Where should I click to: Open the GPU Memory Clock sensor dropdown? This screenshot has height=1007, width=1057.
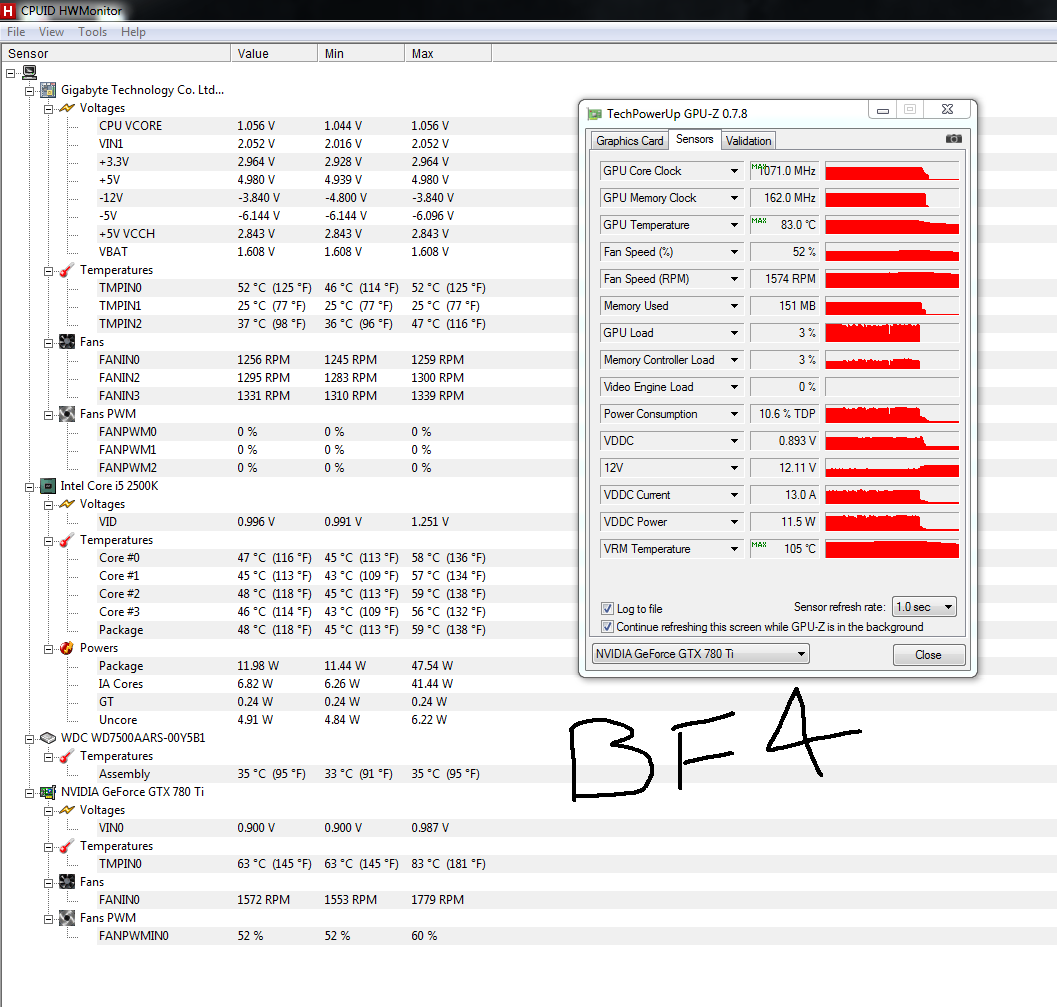tap(734, 198)
